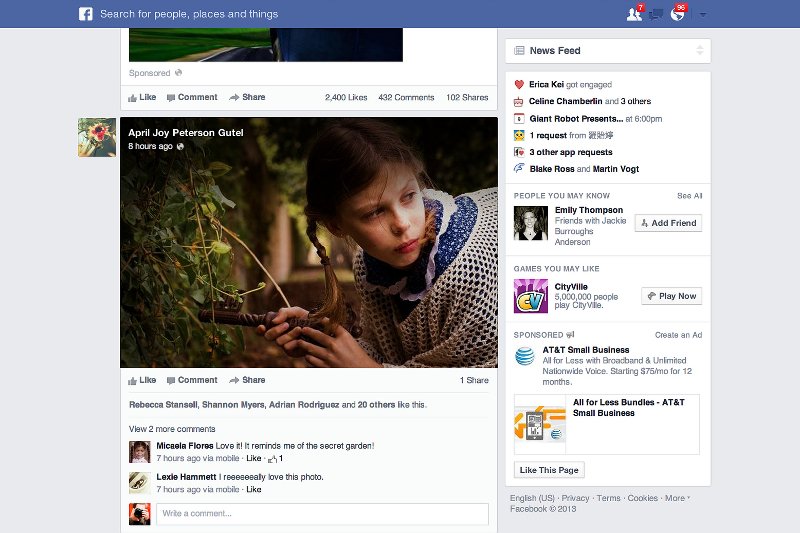View 102 Shares of sponsored post
800x533 pixels.
[467, 97]
